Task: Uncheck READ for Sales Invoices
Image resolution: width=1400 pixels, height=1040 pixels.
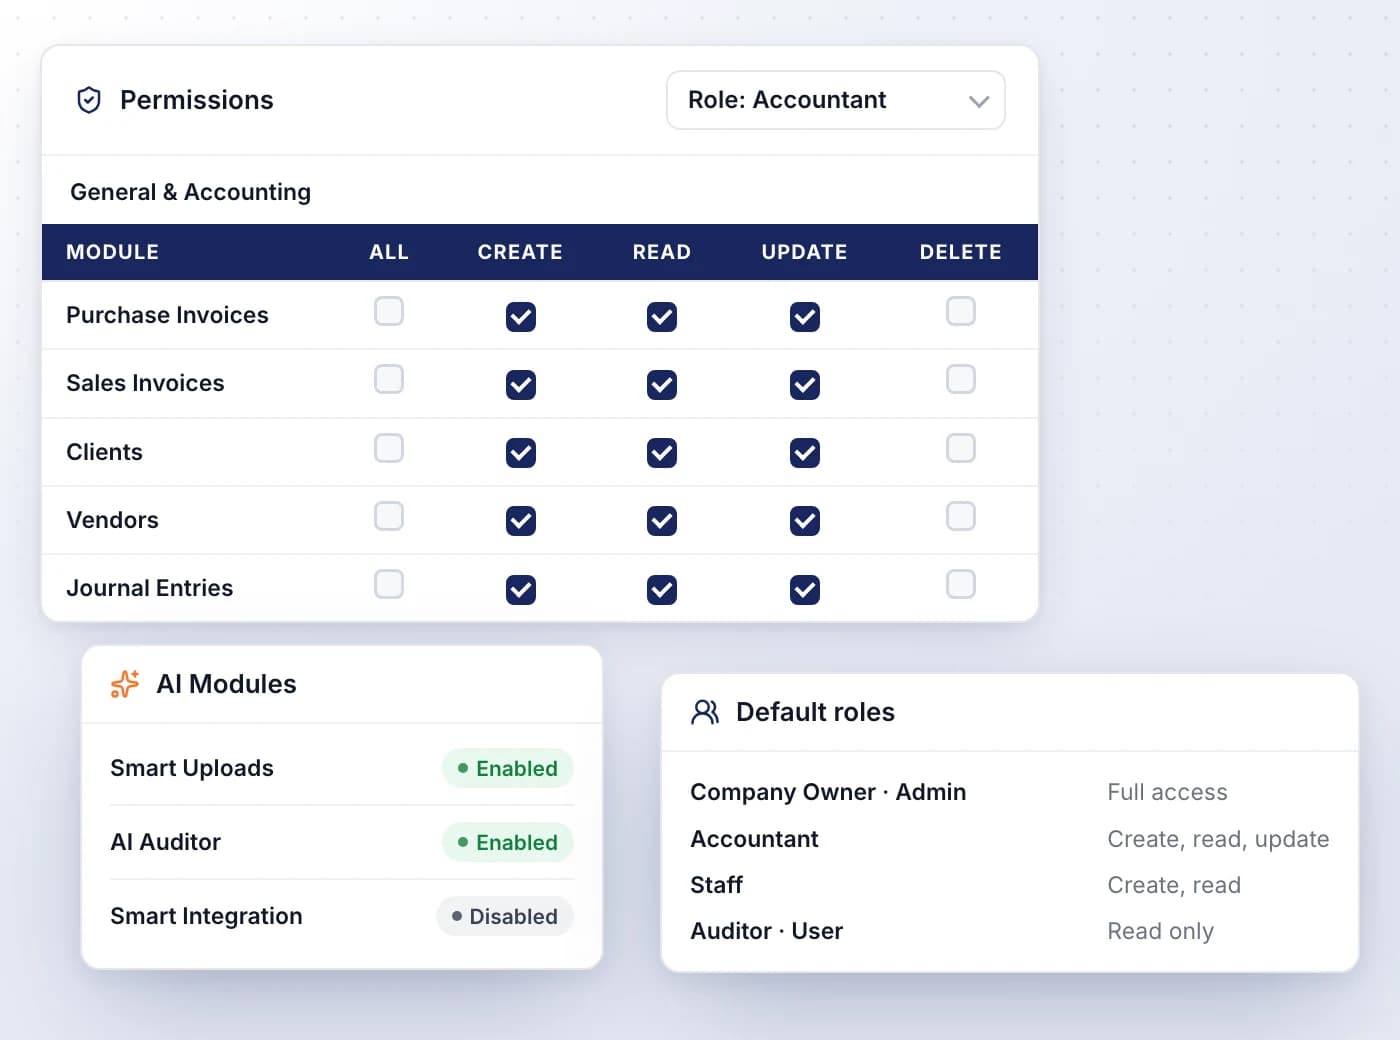Action: 662,385
